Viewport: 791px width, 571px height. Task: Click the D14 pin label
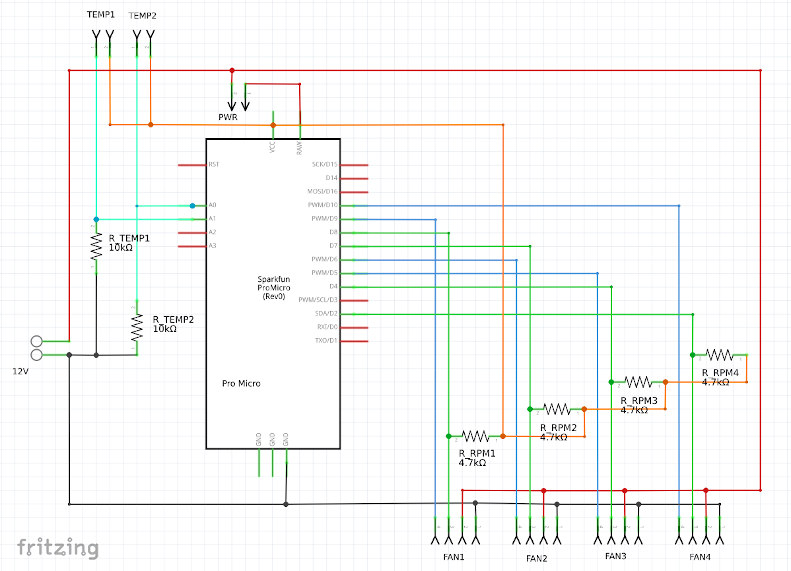(x=331, y=178)
